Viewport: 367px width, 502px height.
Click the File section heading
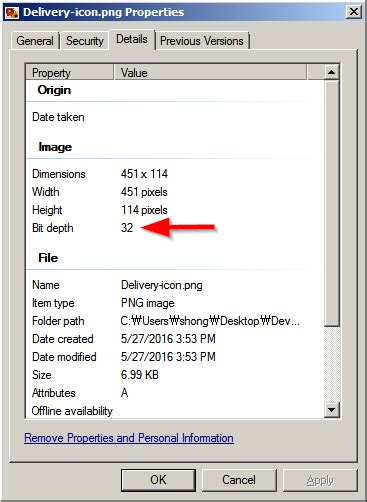tap(48, 258)
